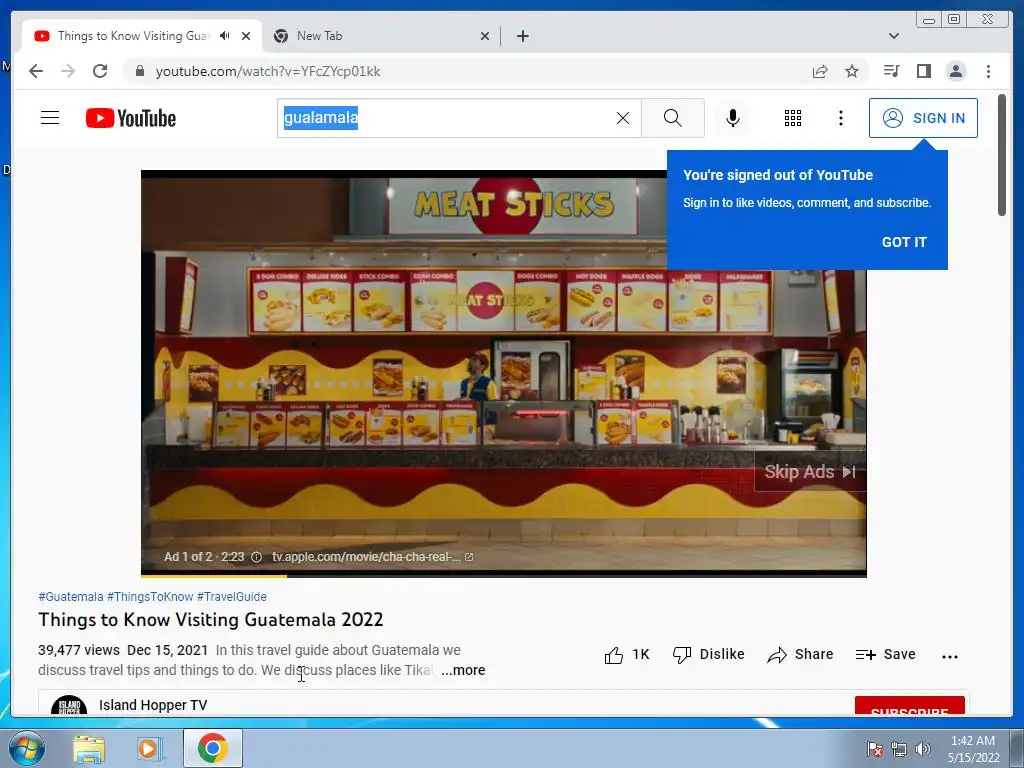Click the Island Hopper TV avatar
The height and width of the screenshot is (768, 1024).
coord(69,705)
